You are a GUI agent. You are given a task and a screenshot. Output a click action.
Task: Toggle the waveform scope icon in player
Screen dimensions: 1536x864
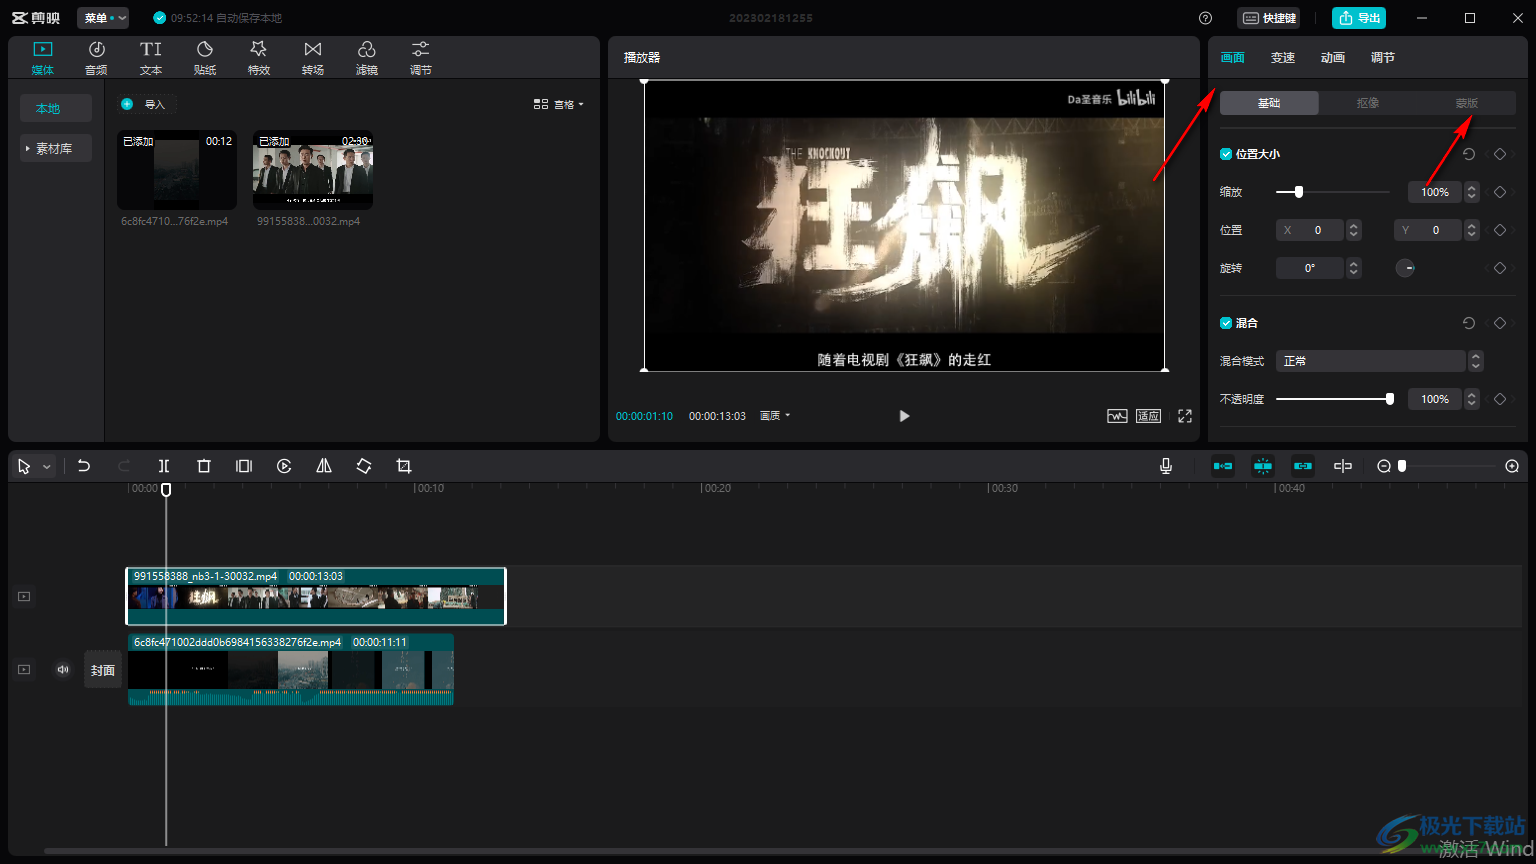pyautogui.click(x=1117, y=416)
